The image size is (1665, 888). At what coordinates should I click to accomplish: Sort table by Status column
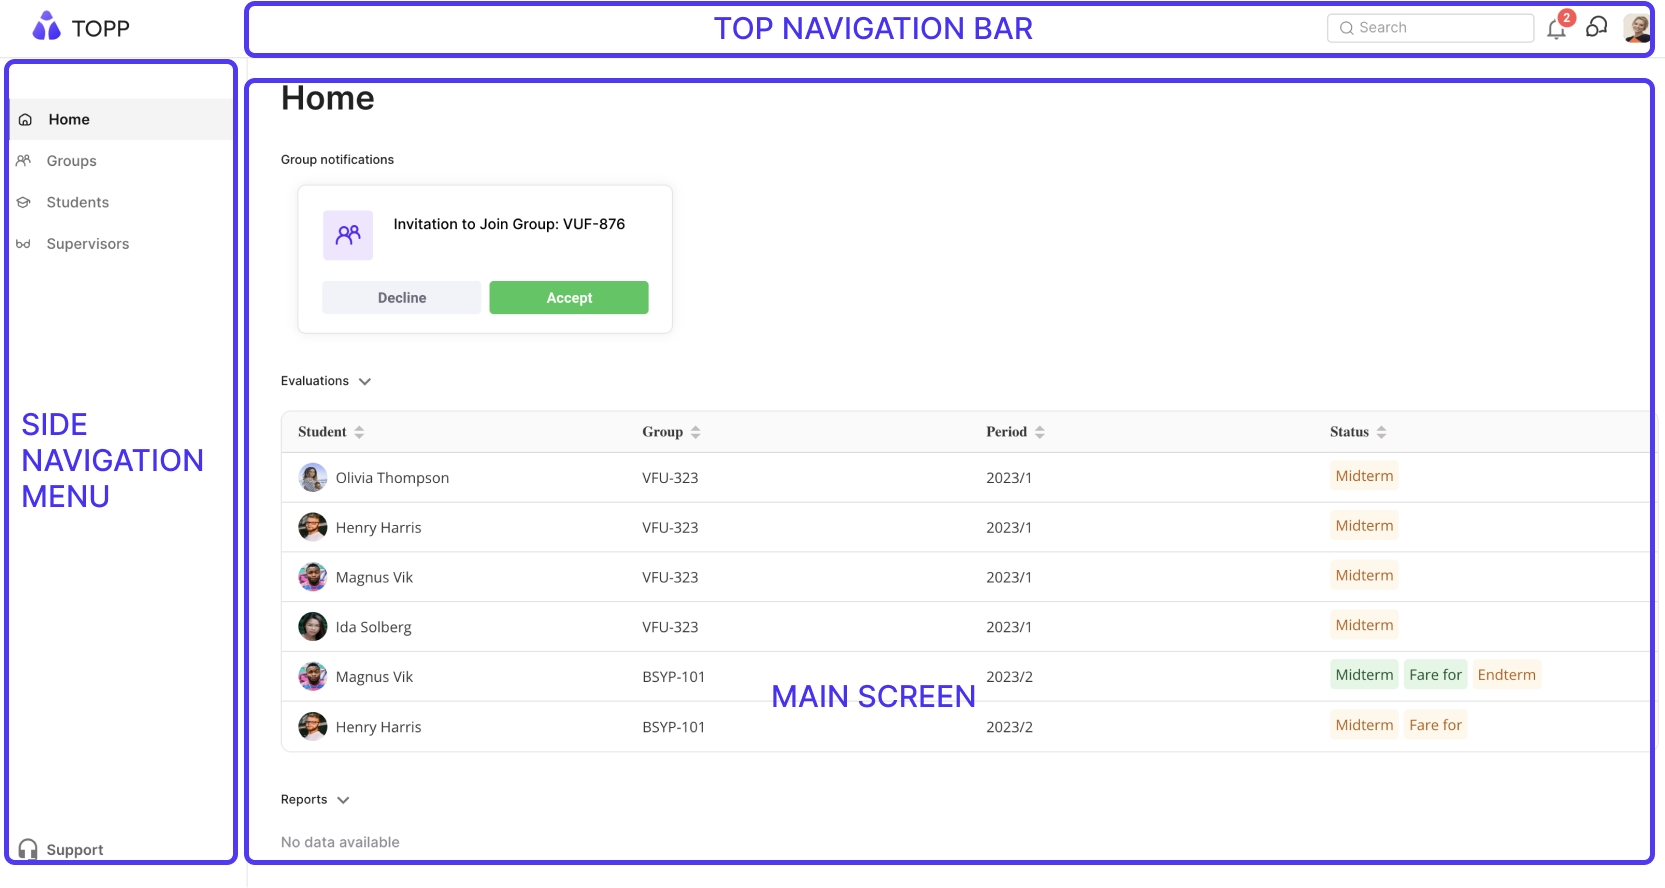pyautogui.click(x=1381, y=432)
